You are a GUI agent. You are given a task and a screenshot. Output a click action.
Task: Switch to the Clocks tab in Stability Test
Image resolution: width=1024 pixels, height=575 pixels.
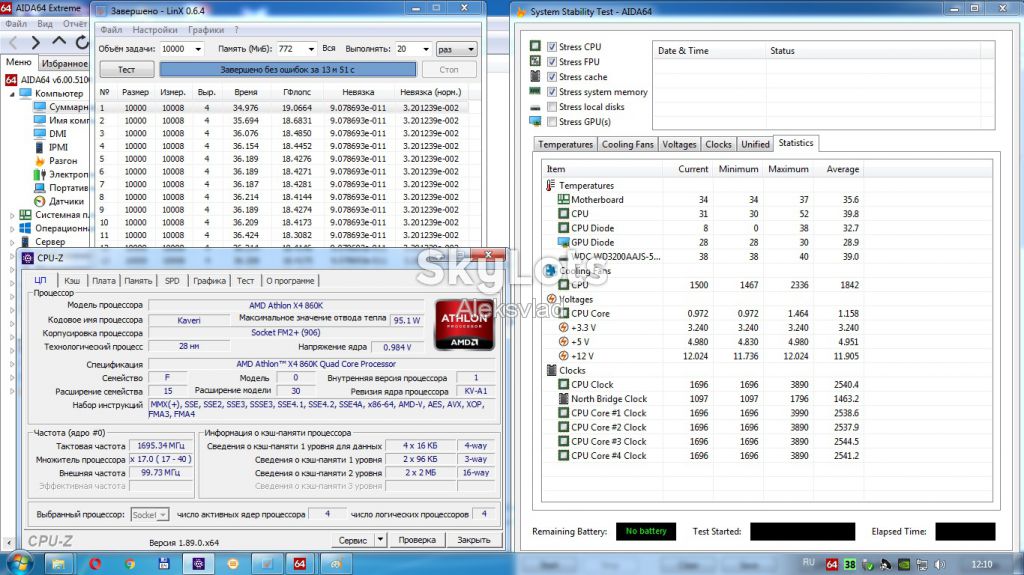coord(718,144)
